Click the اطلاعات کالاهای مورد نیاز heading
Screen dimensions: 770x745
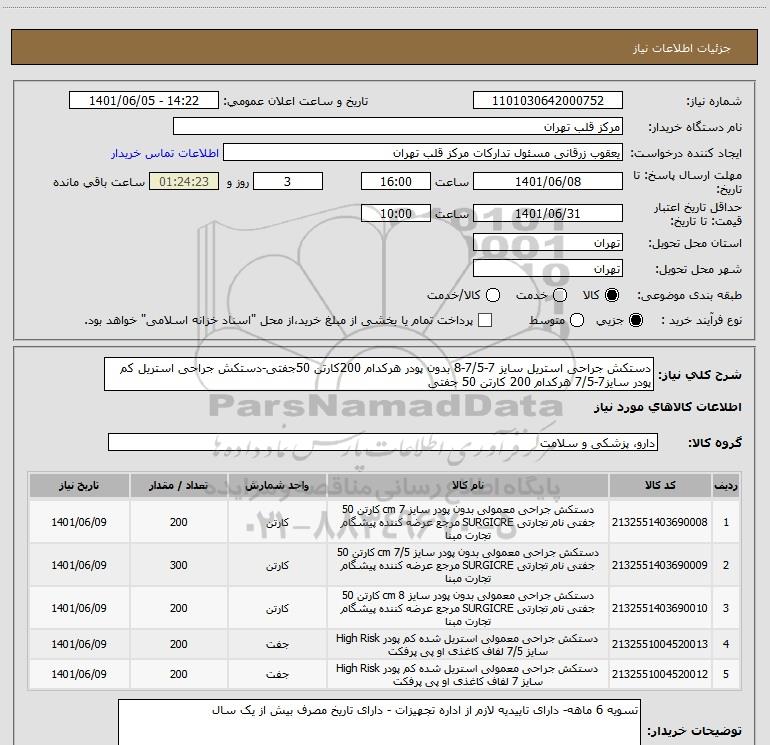pos(668,407)
